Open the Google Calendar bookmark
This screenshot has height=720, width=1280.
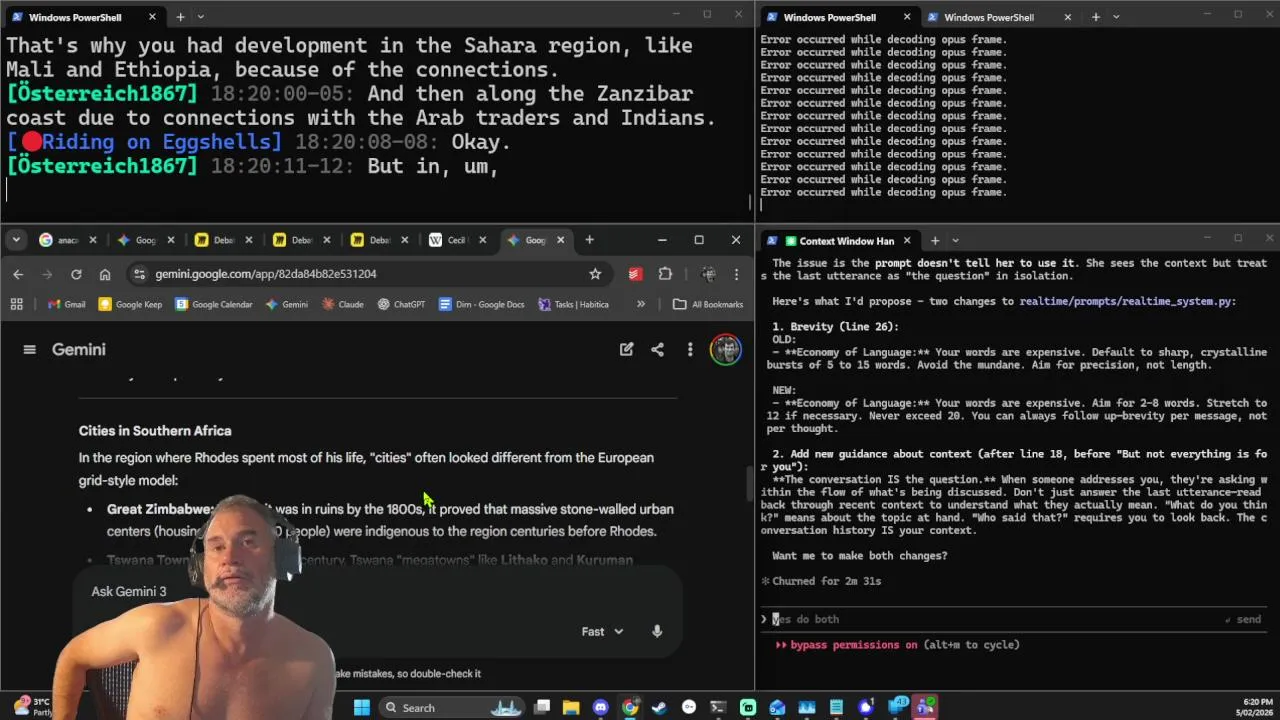click(214, 304)
